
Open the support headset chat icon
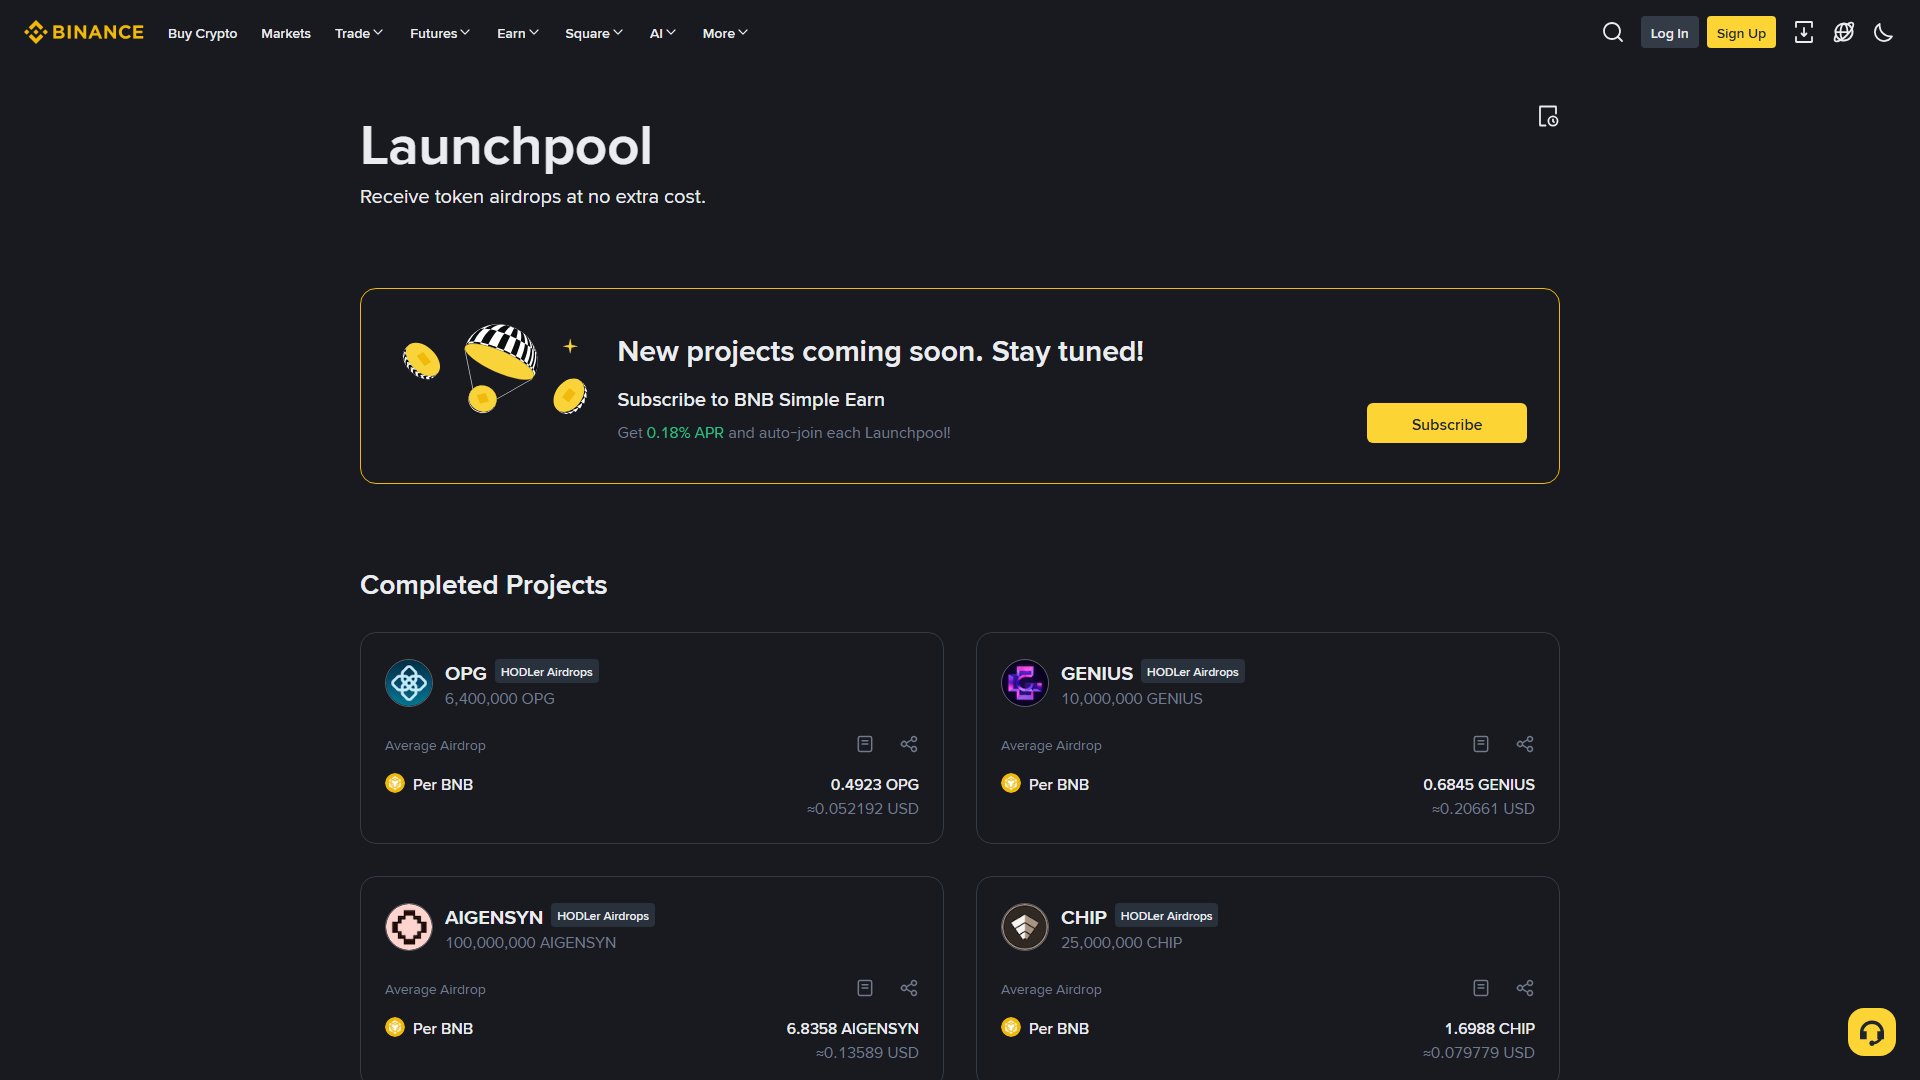(x=1871, y=1032)
